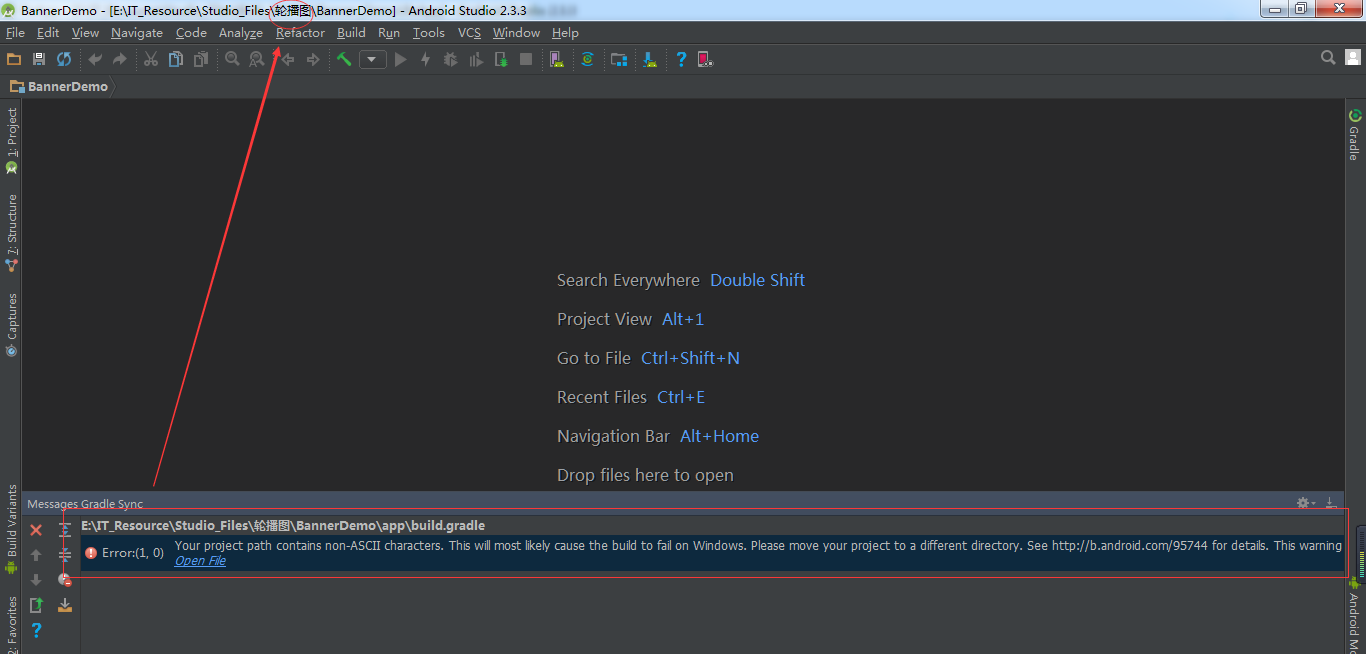Screen dimensions: 1366x654
Task: Select the BannerDemo breadcrumb in navigation bar
Action: pyautogui.click(x=59, y=86)
